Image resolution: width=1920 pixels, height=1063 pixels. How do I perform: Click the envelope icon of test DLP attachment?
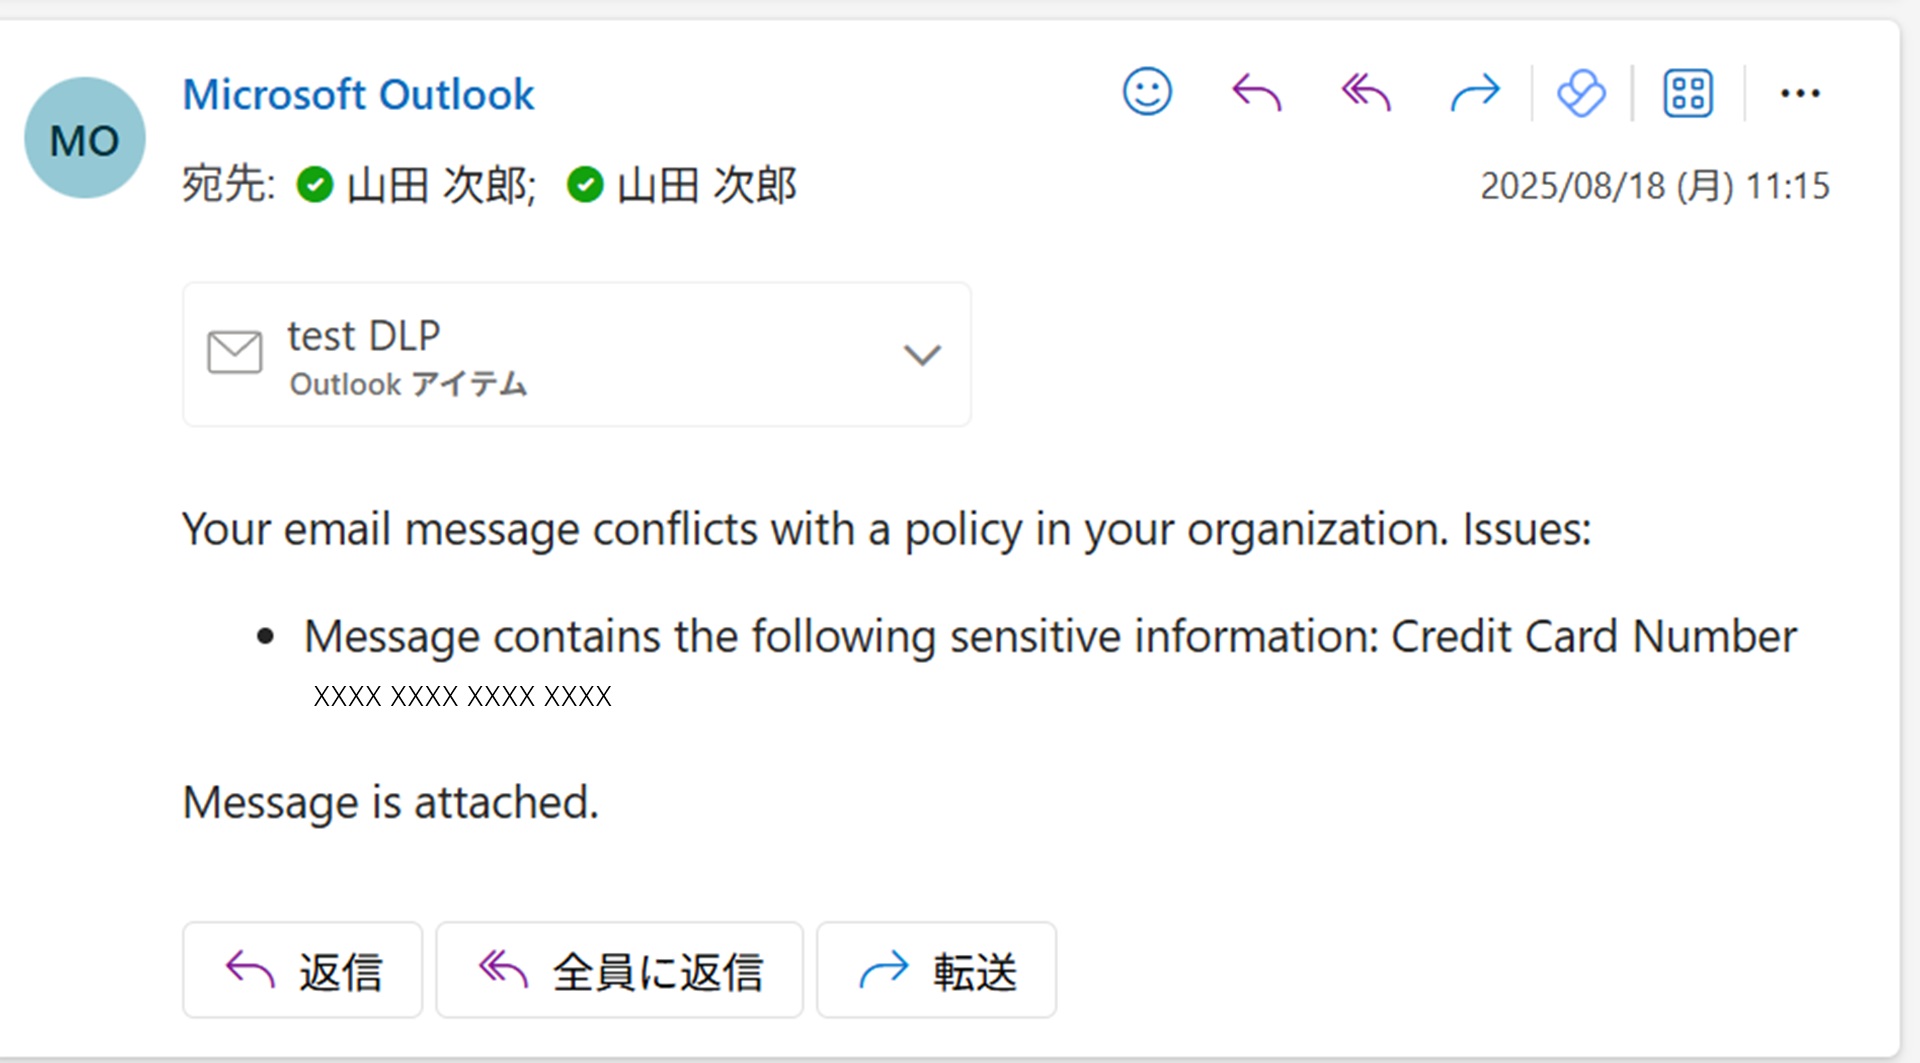point(235,353)
